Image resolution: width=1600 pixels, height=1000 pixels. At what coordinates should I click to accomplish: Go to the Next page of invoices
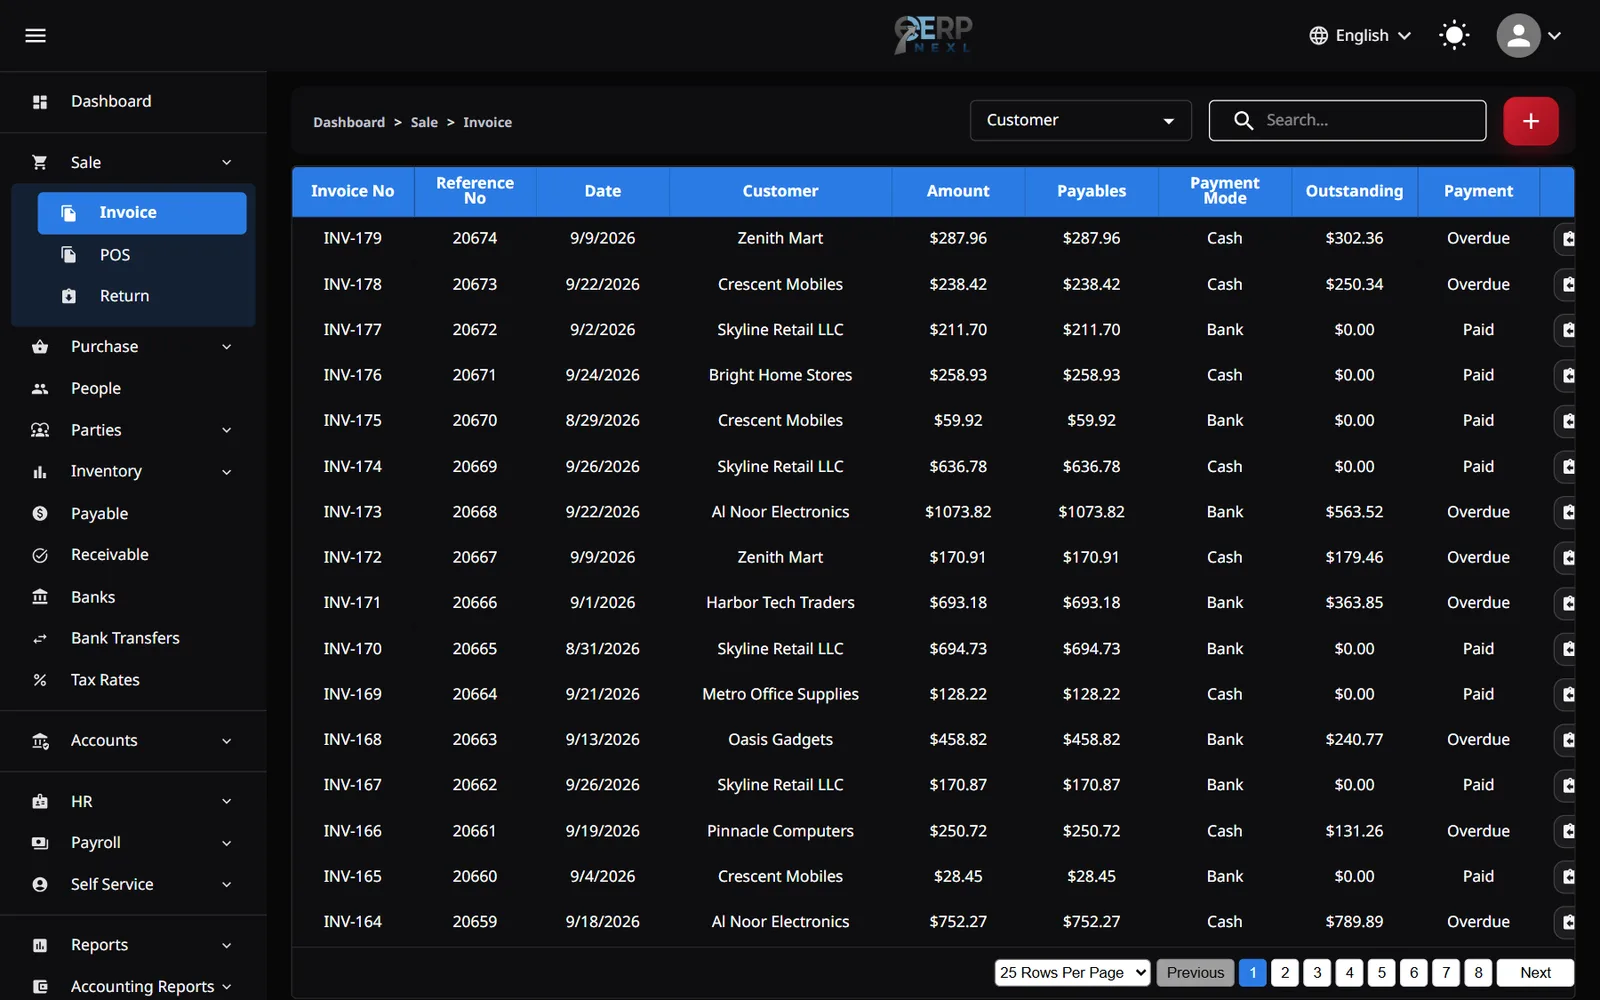tap(1535, 973)
